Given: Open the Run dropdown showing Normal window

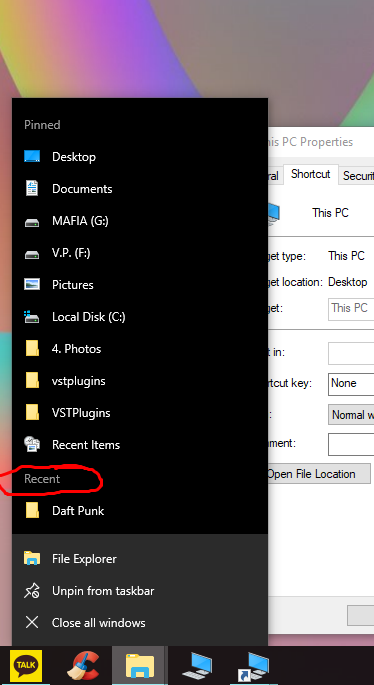Looking at the screenshot, I should 351,415.
